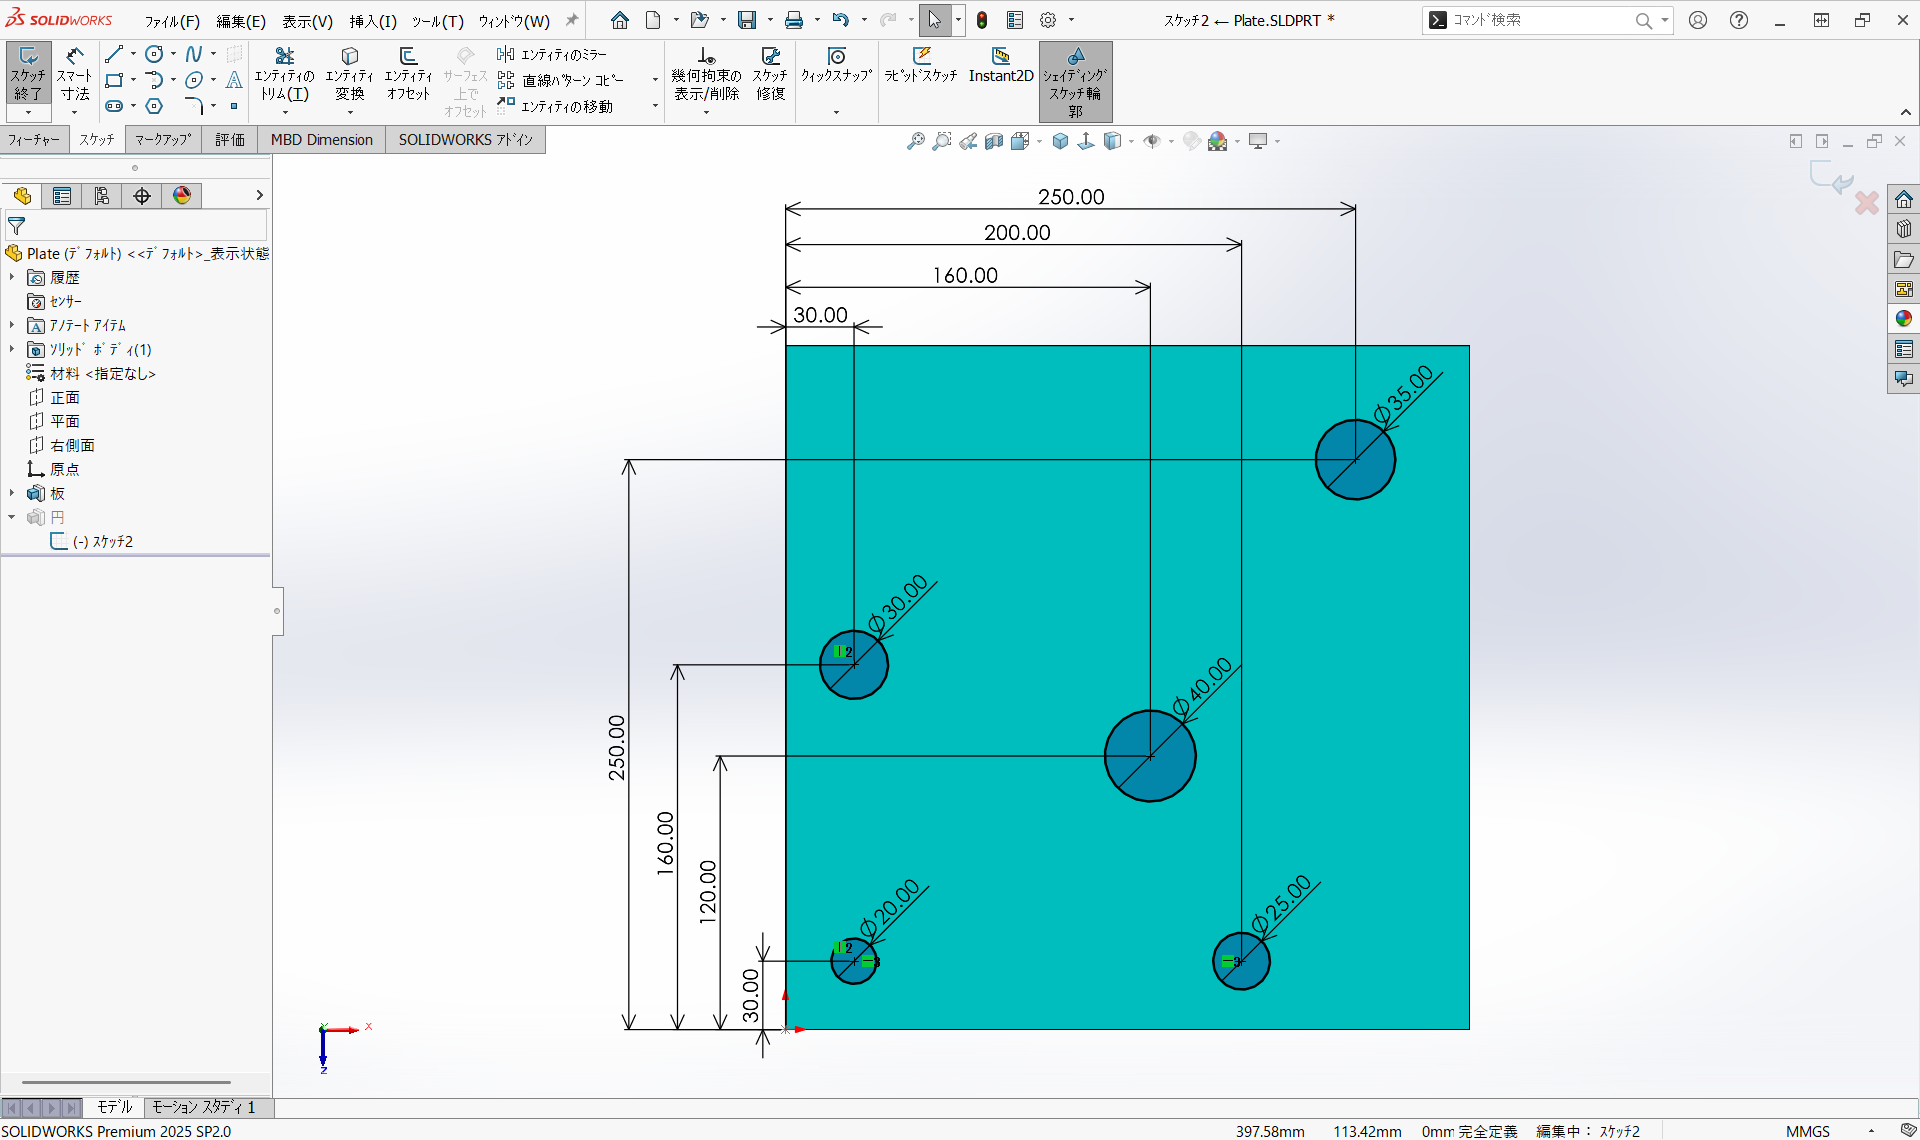Expand アノテートアイテム tree node
The height and width of the screenshot is (1140, 1920).
coord(12,325)
